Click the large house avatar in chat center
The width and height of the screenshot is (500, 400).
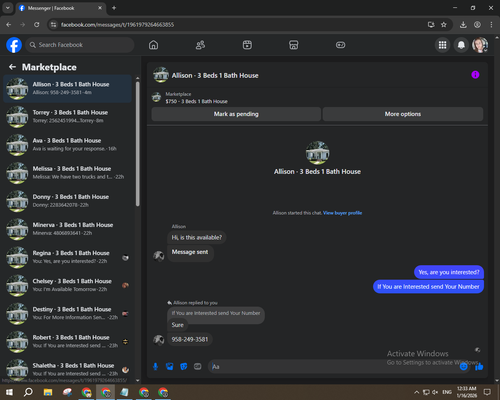(x=317, y=153)
